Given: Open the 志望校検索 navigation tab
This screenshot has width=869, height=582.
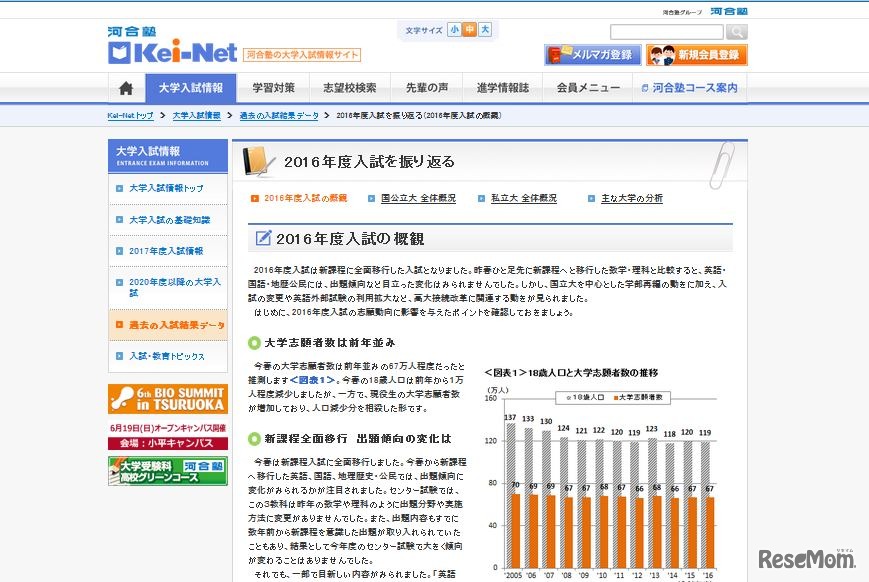Looking at the screenshot, I should click(x=350, y=88).
